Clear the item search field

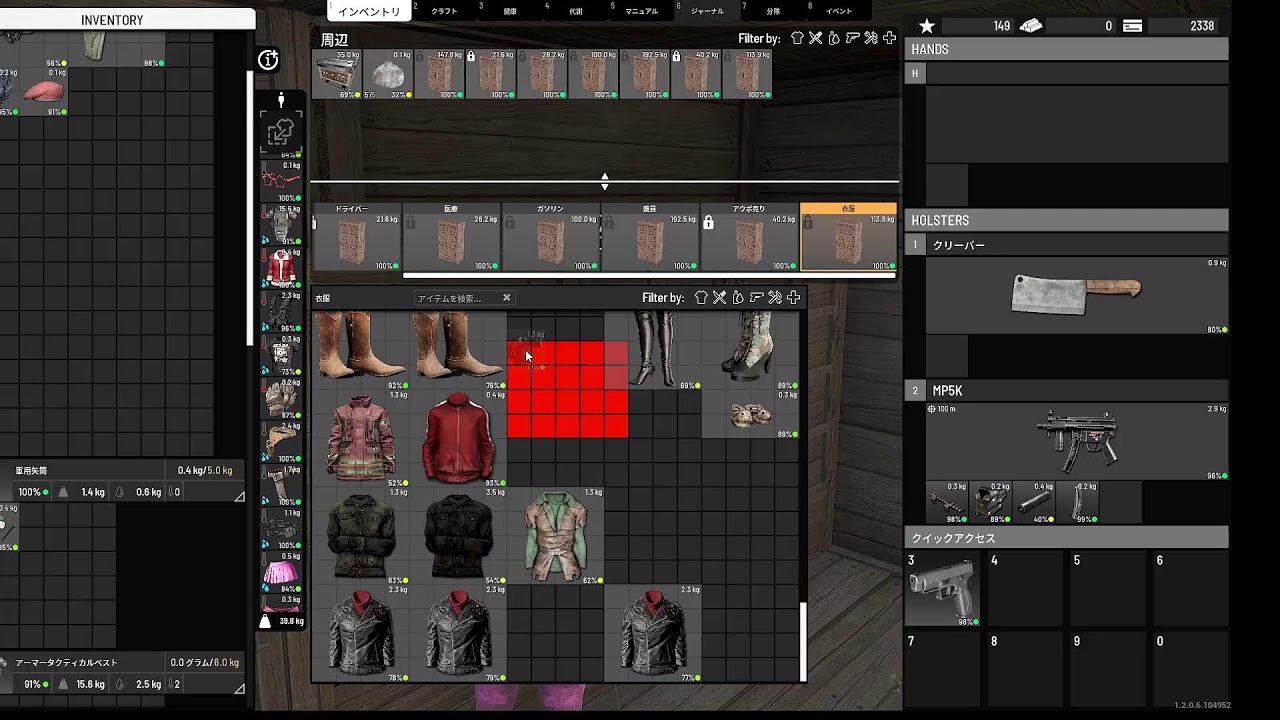(506, 298)
